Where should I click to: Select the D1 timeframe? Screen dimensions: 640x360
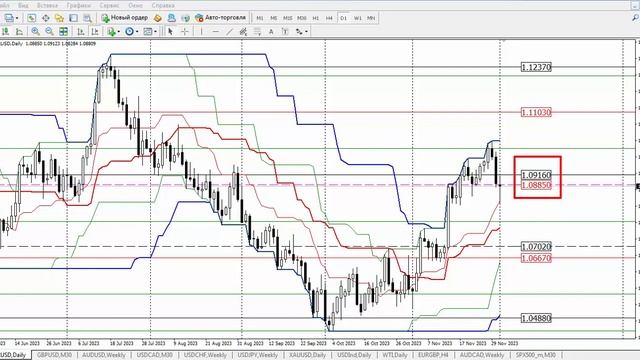tap(343, 18)
